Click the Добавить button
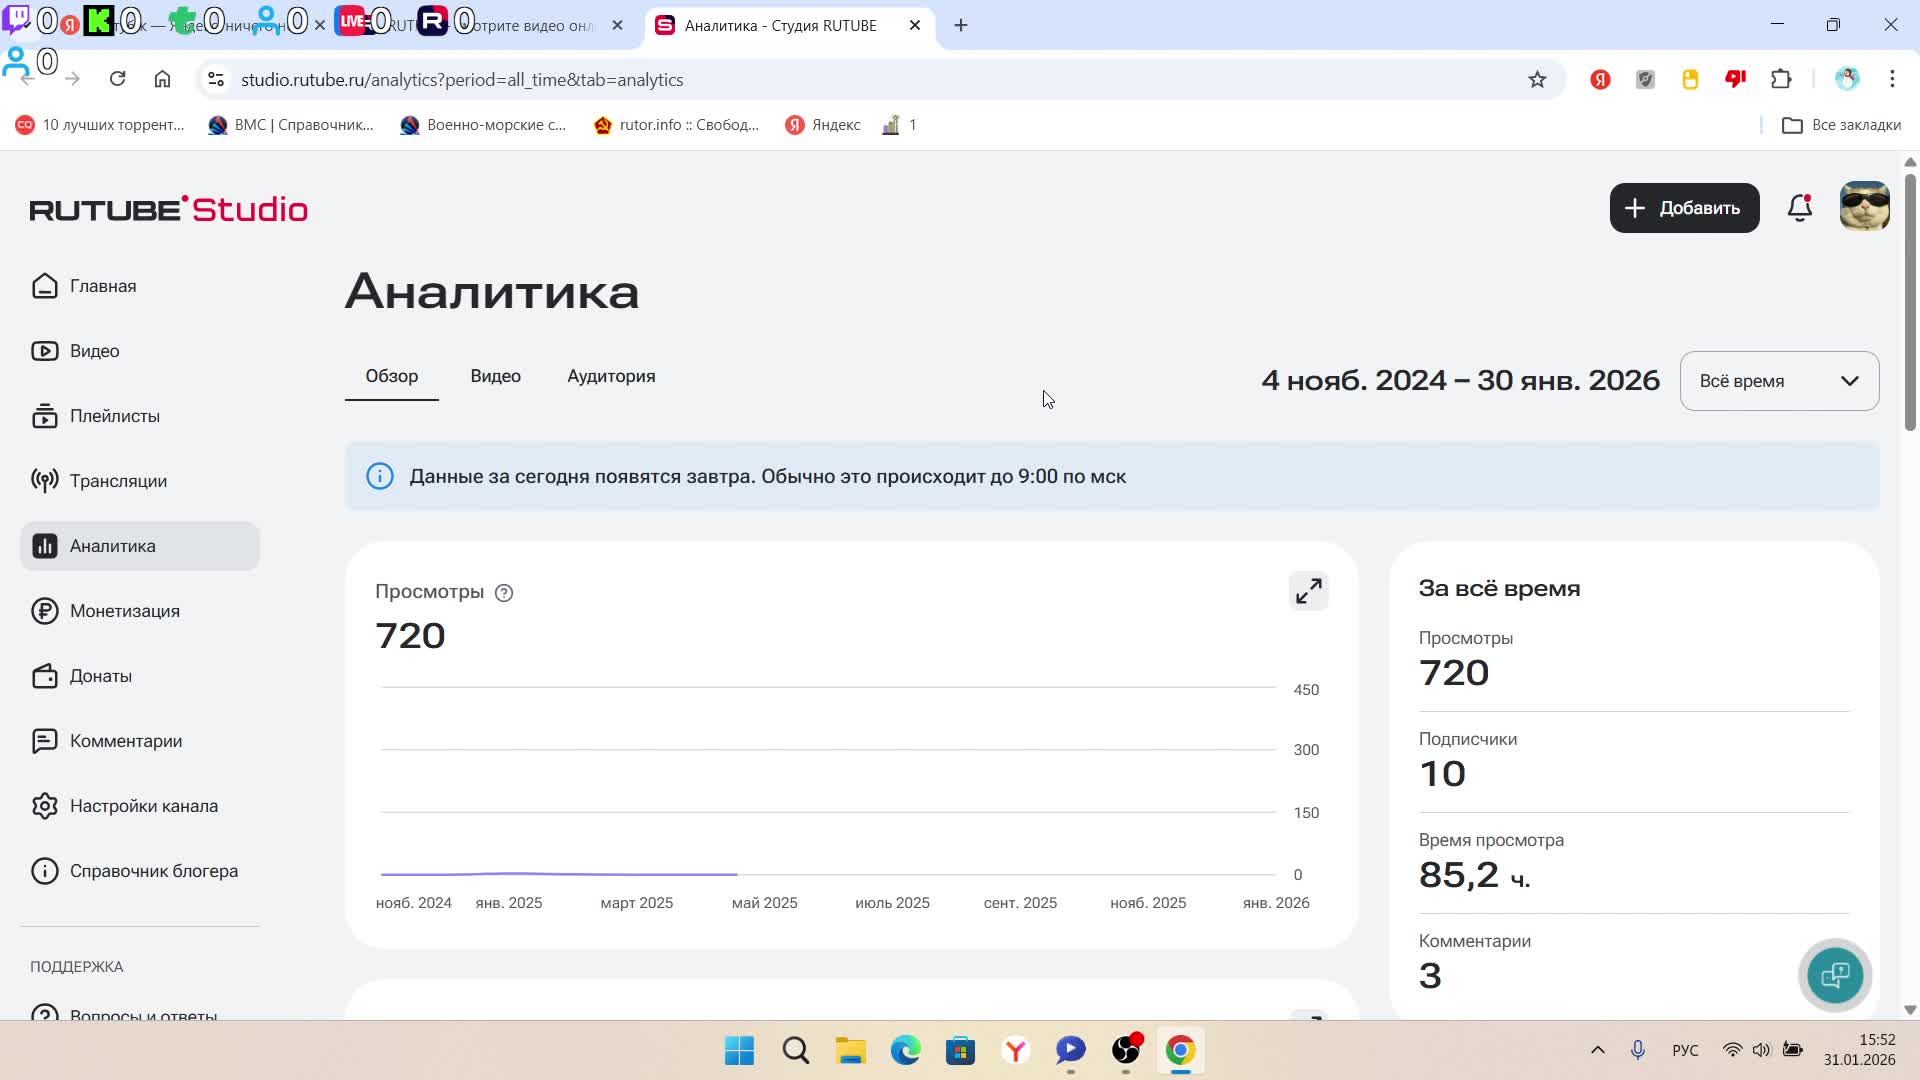This screenshot has height=1080, width=1920. (1684, 208)
